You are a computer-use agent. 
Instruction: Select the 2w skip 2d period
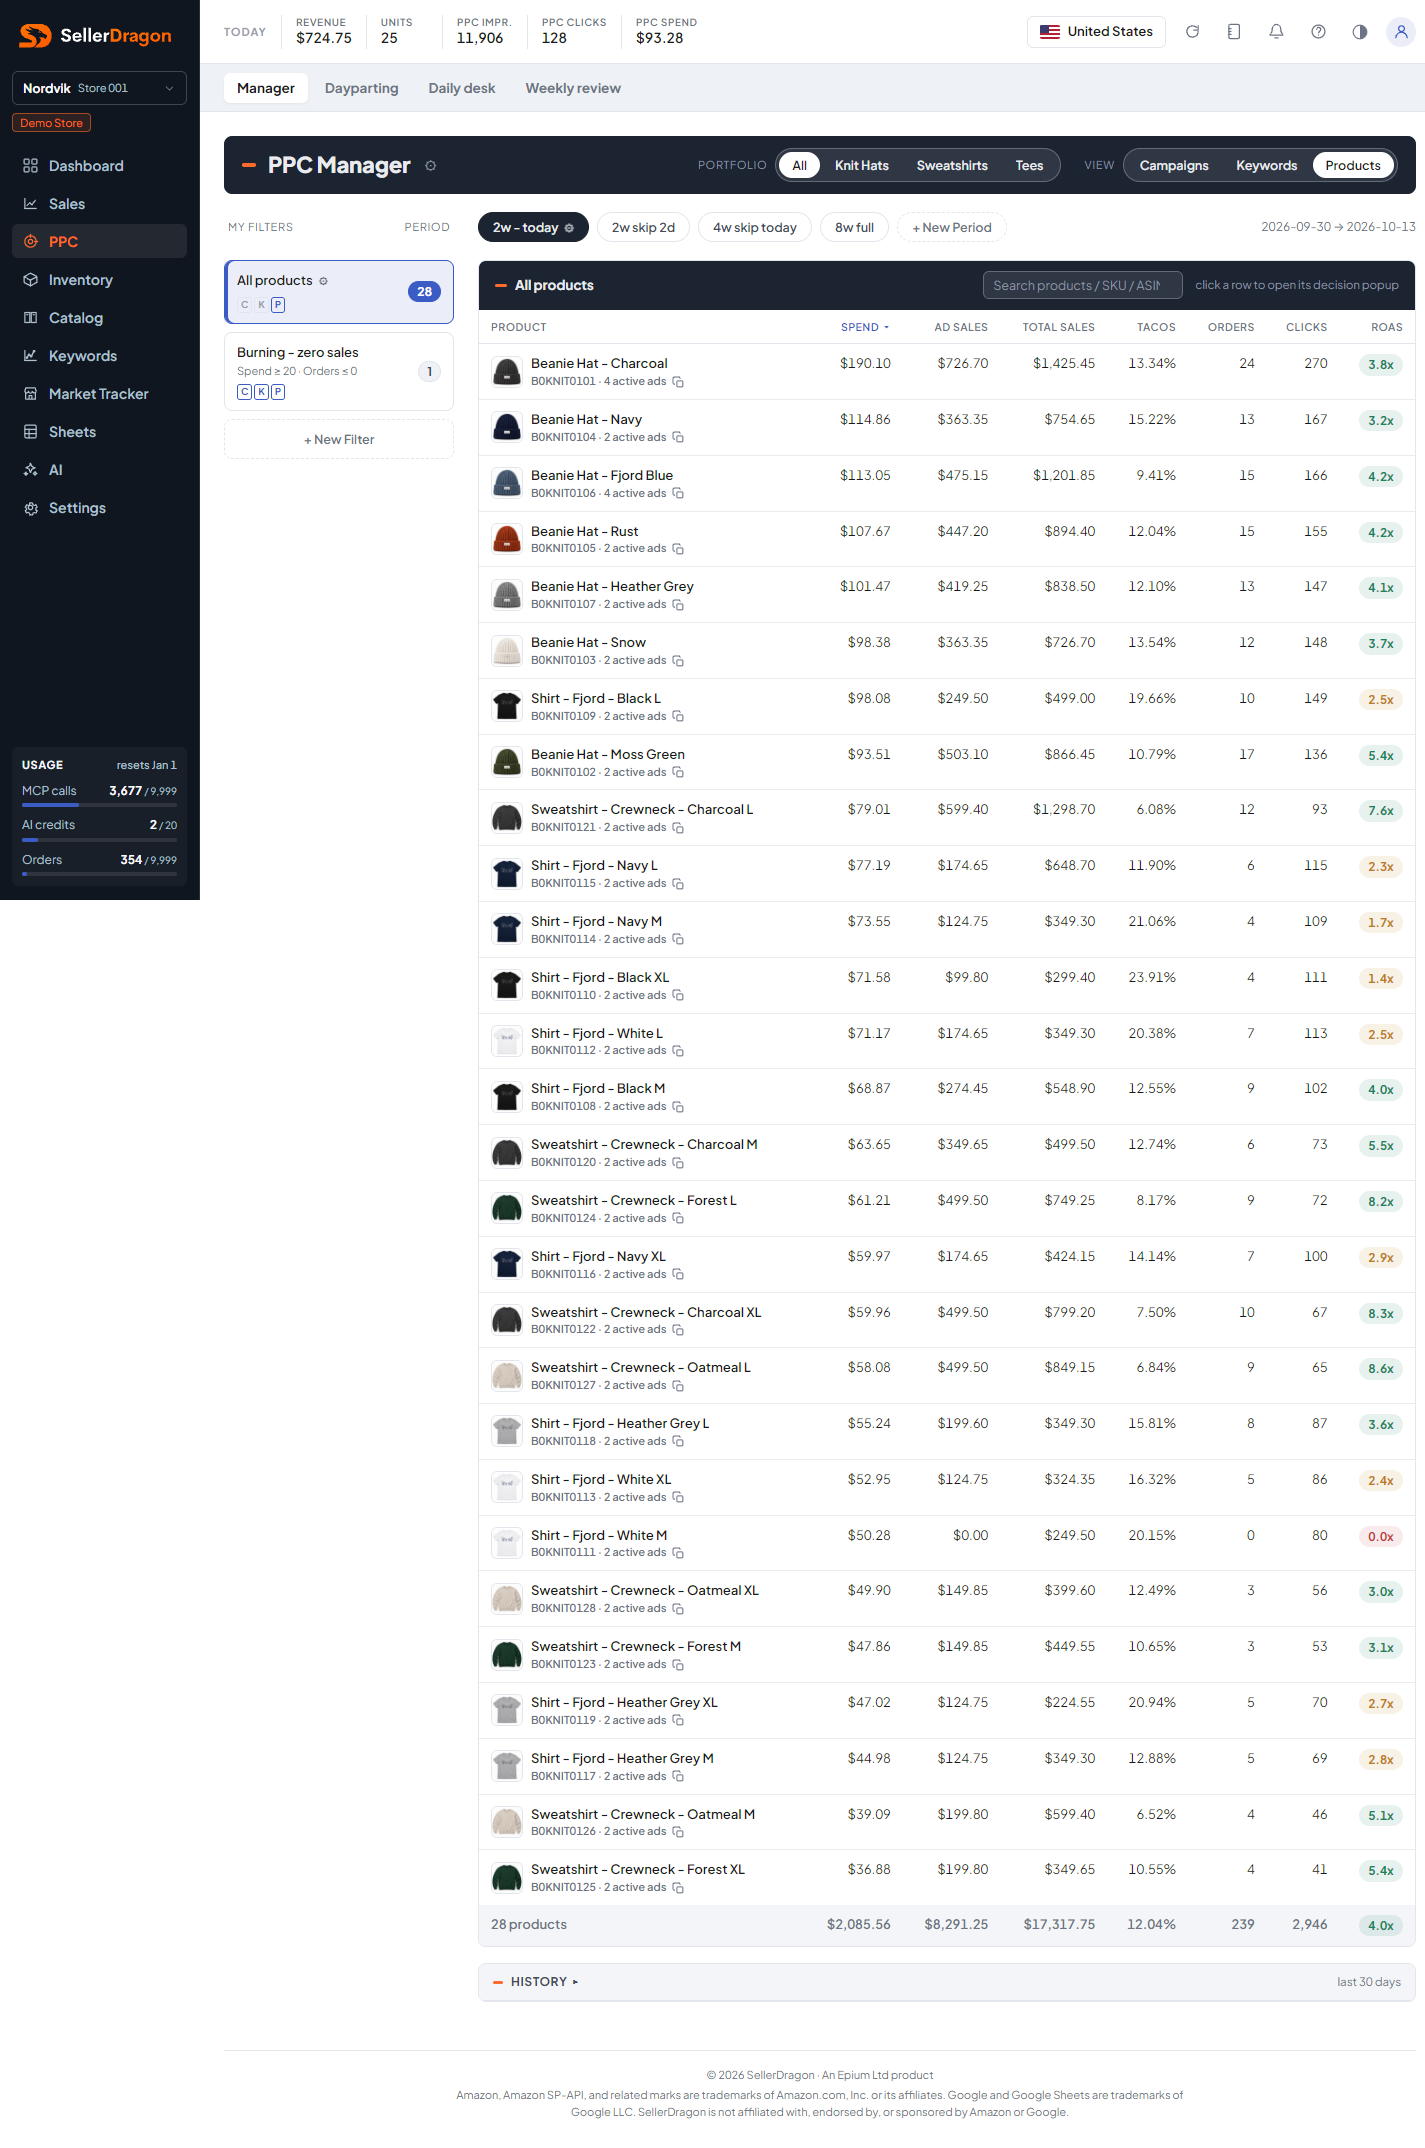tap(643, 228)
